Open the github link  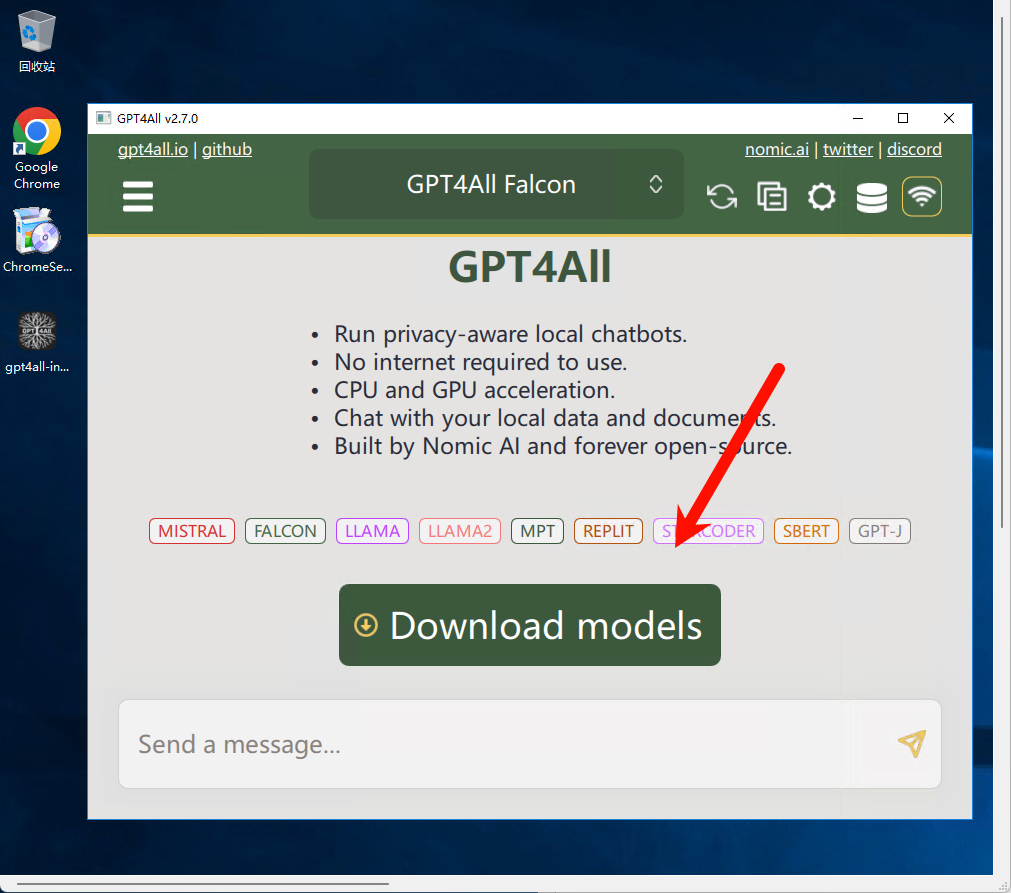(x=227, y=150)
